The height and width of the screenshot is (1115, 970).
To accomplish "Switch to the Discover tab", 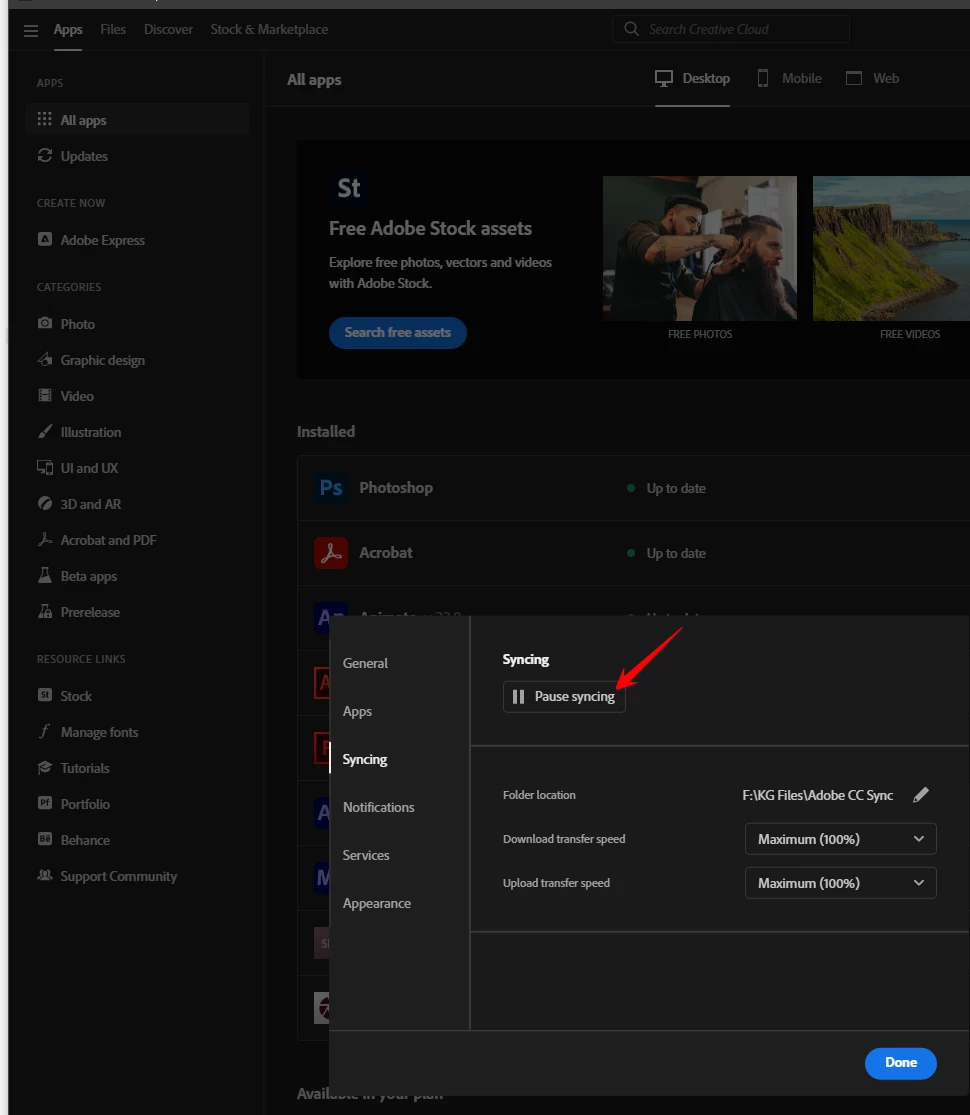I will pos(169,29).
